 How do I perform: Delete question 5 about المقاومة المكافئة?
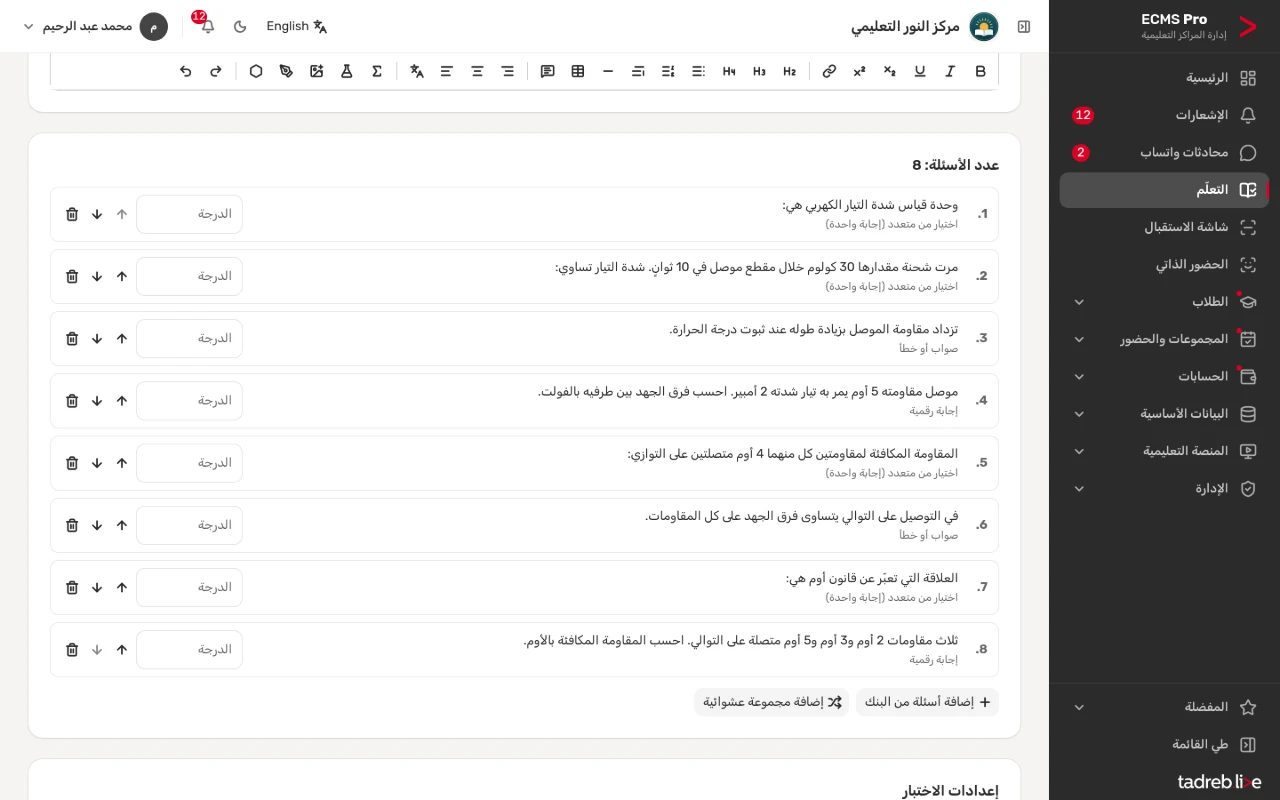72,463
